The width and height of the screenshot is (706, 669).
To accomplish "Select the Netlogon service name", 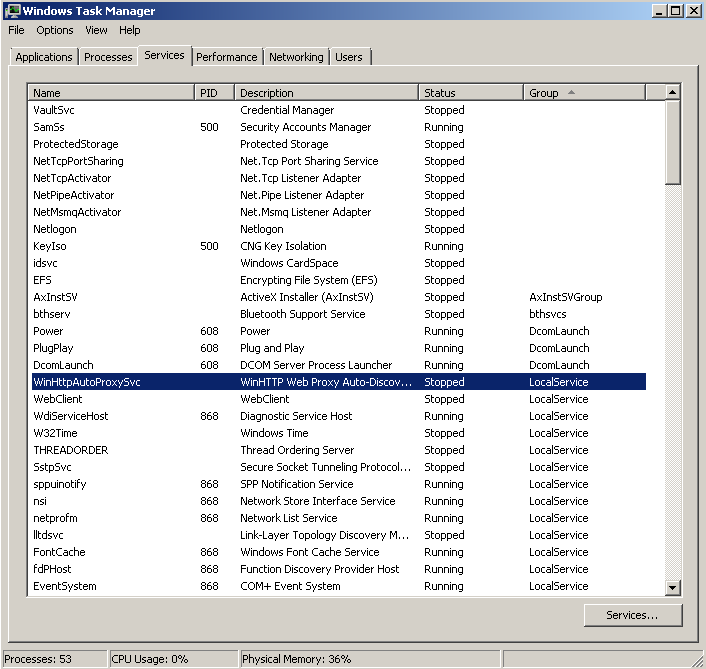I will coord(54,230).
